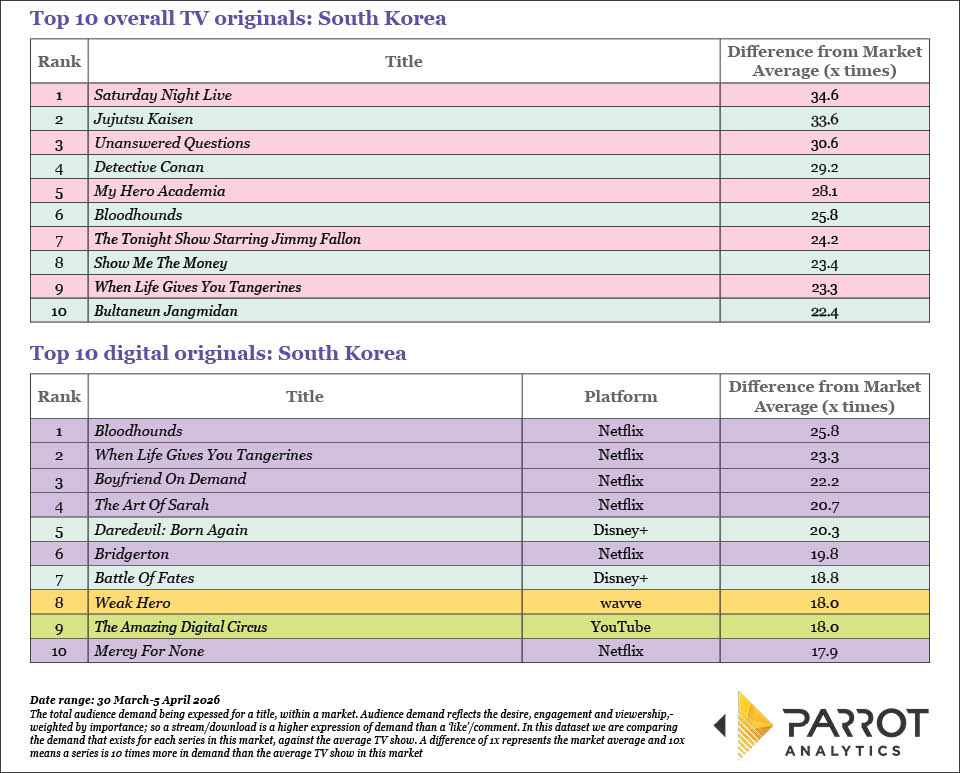Select the Show Me The Money row
The width and height of the screenshot is (960, 773).
[x=160, y=263]
